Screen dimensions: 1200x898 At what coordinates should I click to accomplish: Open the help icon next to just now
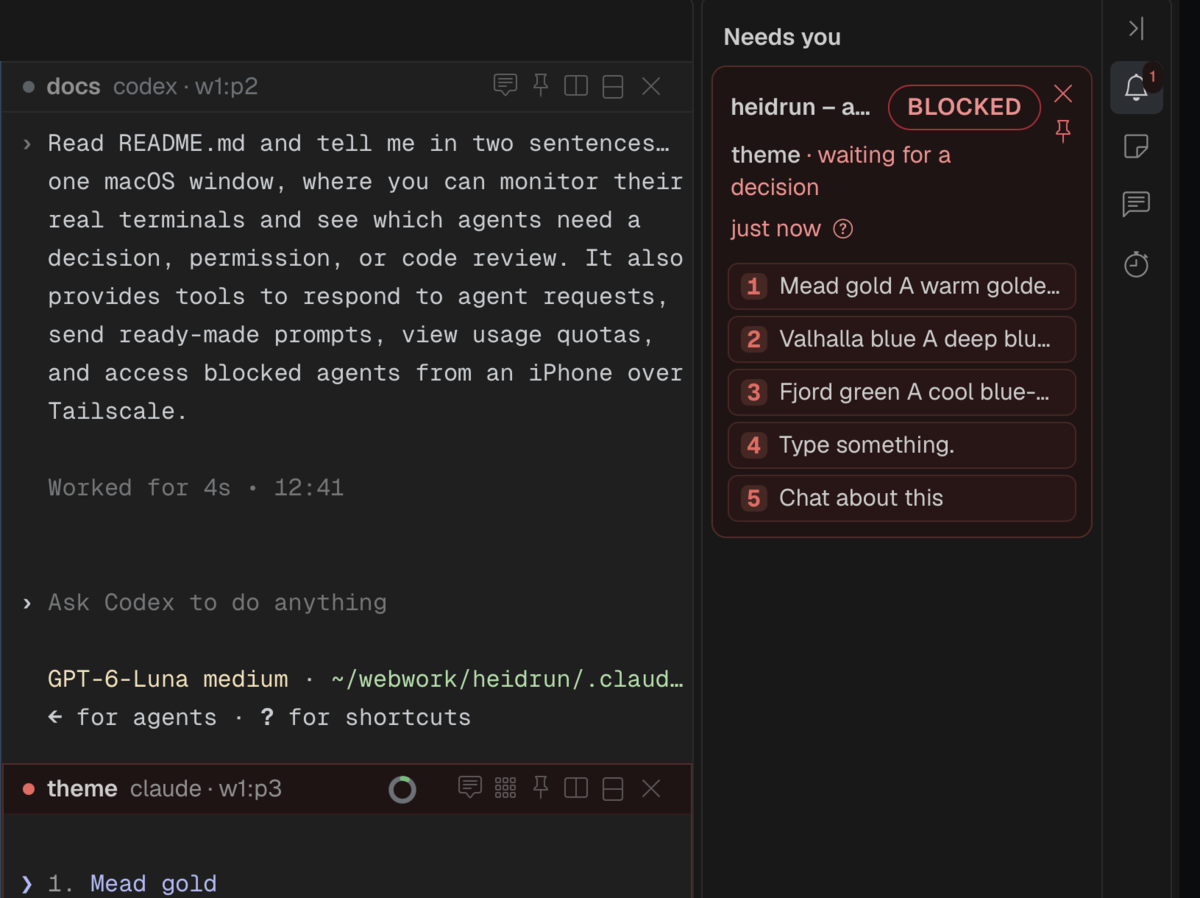pyautogui.click(x=843, y=229)
